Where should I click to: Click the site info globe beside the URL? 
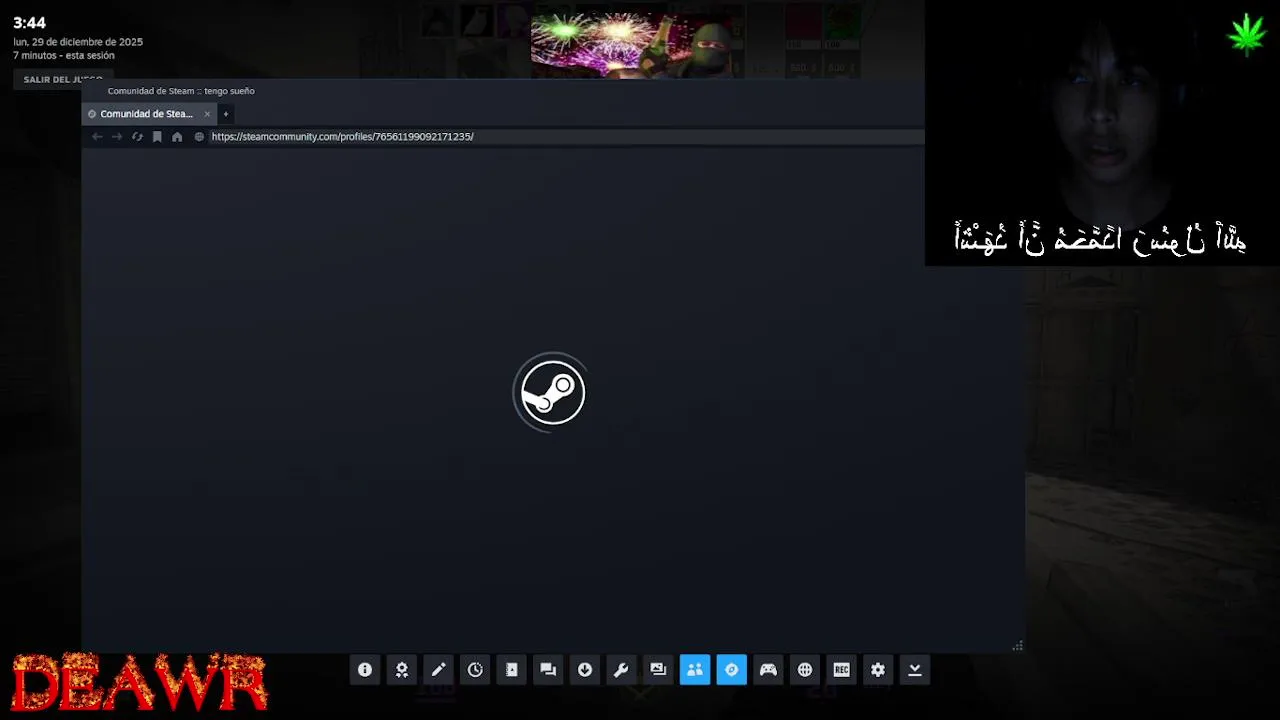coord(199,137)
